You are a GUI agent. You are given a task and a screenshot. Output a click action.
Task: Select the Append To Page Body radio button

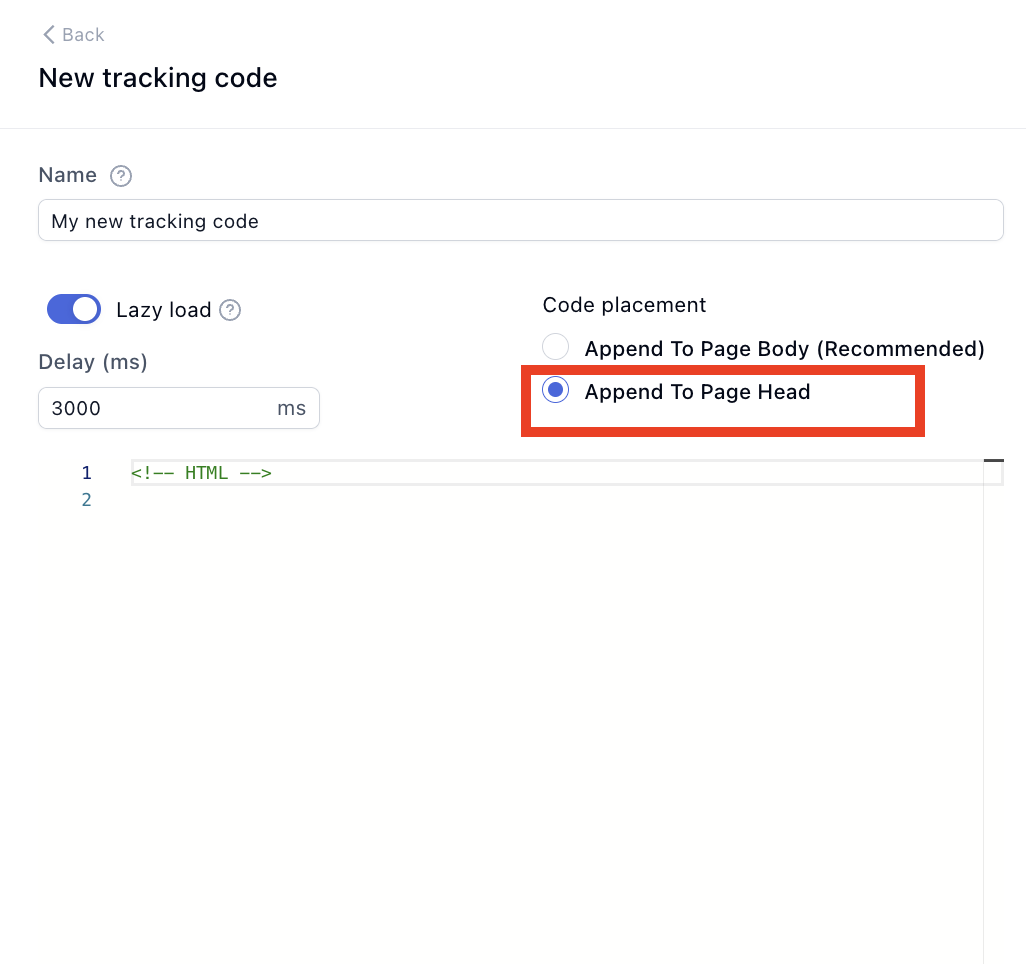[x=555, y=348]
